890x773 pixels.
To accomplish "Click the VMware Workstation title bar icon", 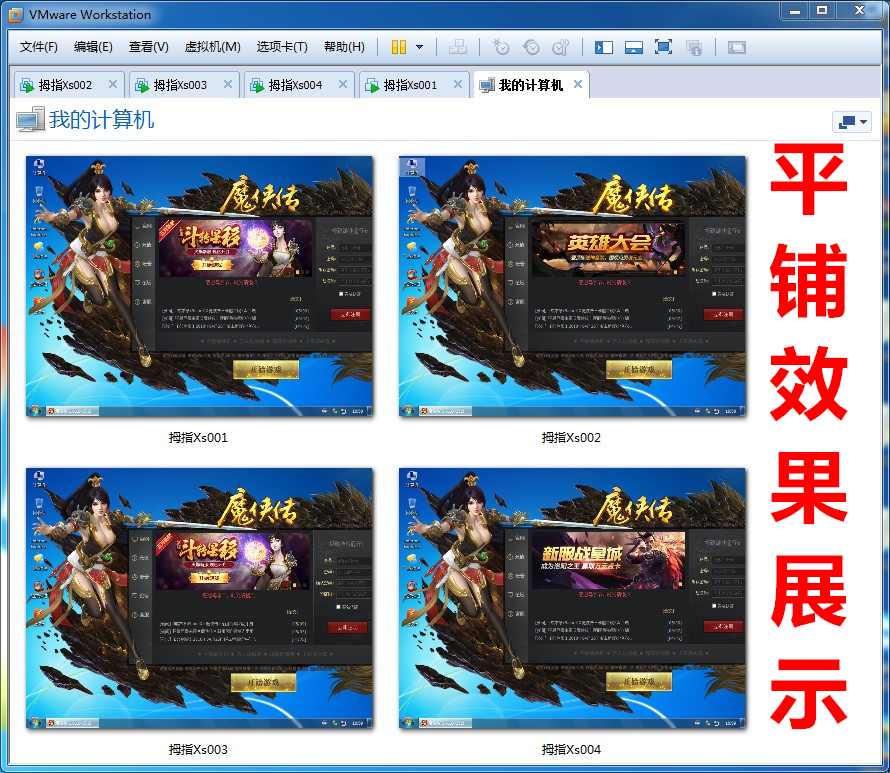I will (x=16, y=15).
